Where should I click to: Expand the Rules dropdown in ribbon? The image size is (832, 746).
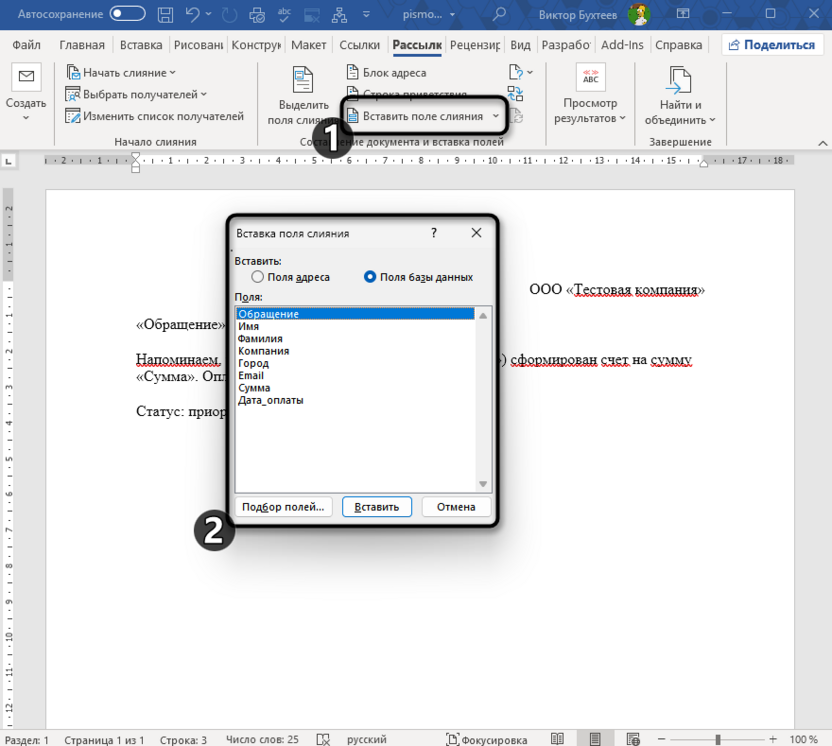[x=530, y=72]
